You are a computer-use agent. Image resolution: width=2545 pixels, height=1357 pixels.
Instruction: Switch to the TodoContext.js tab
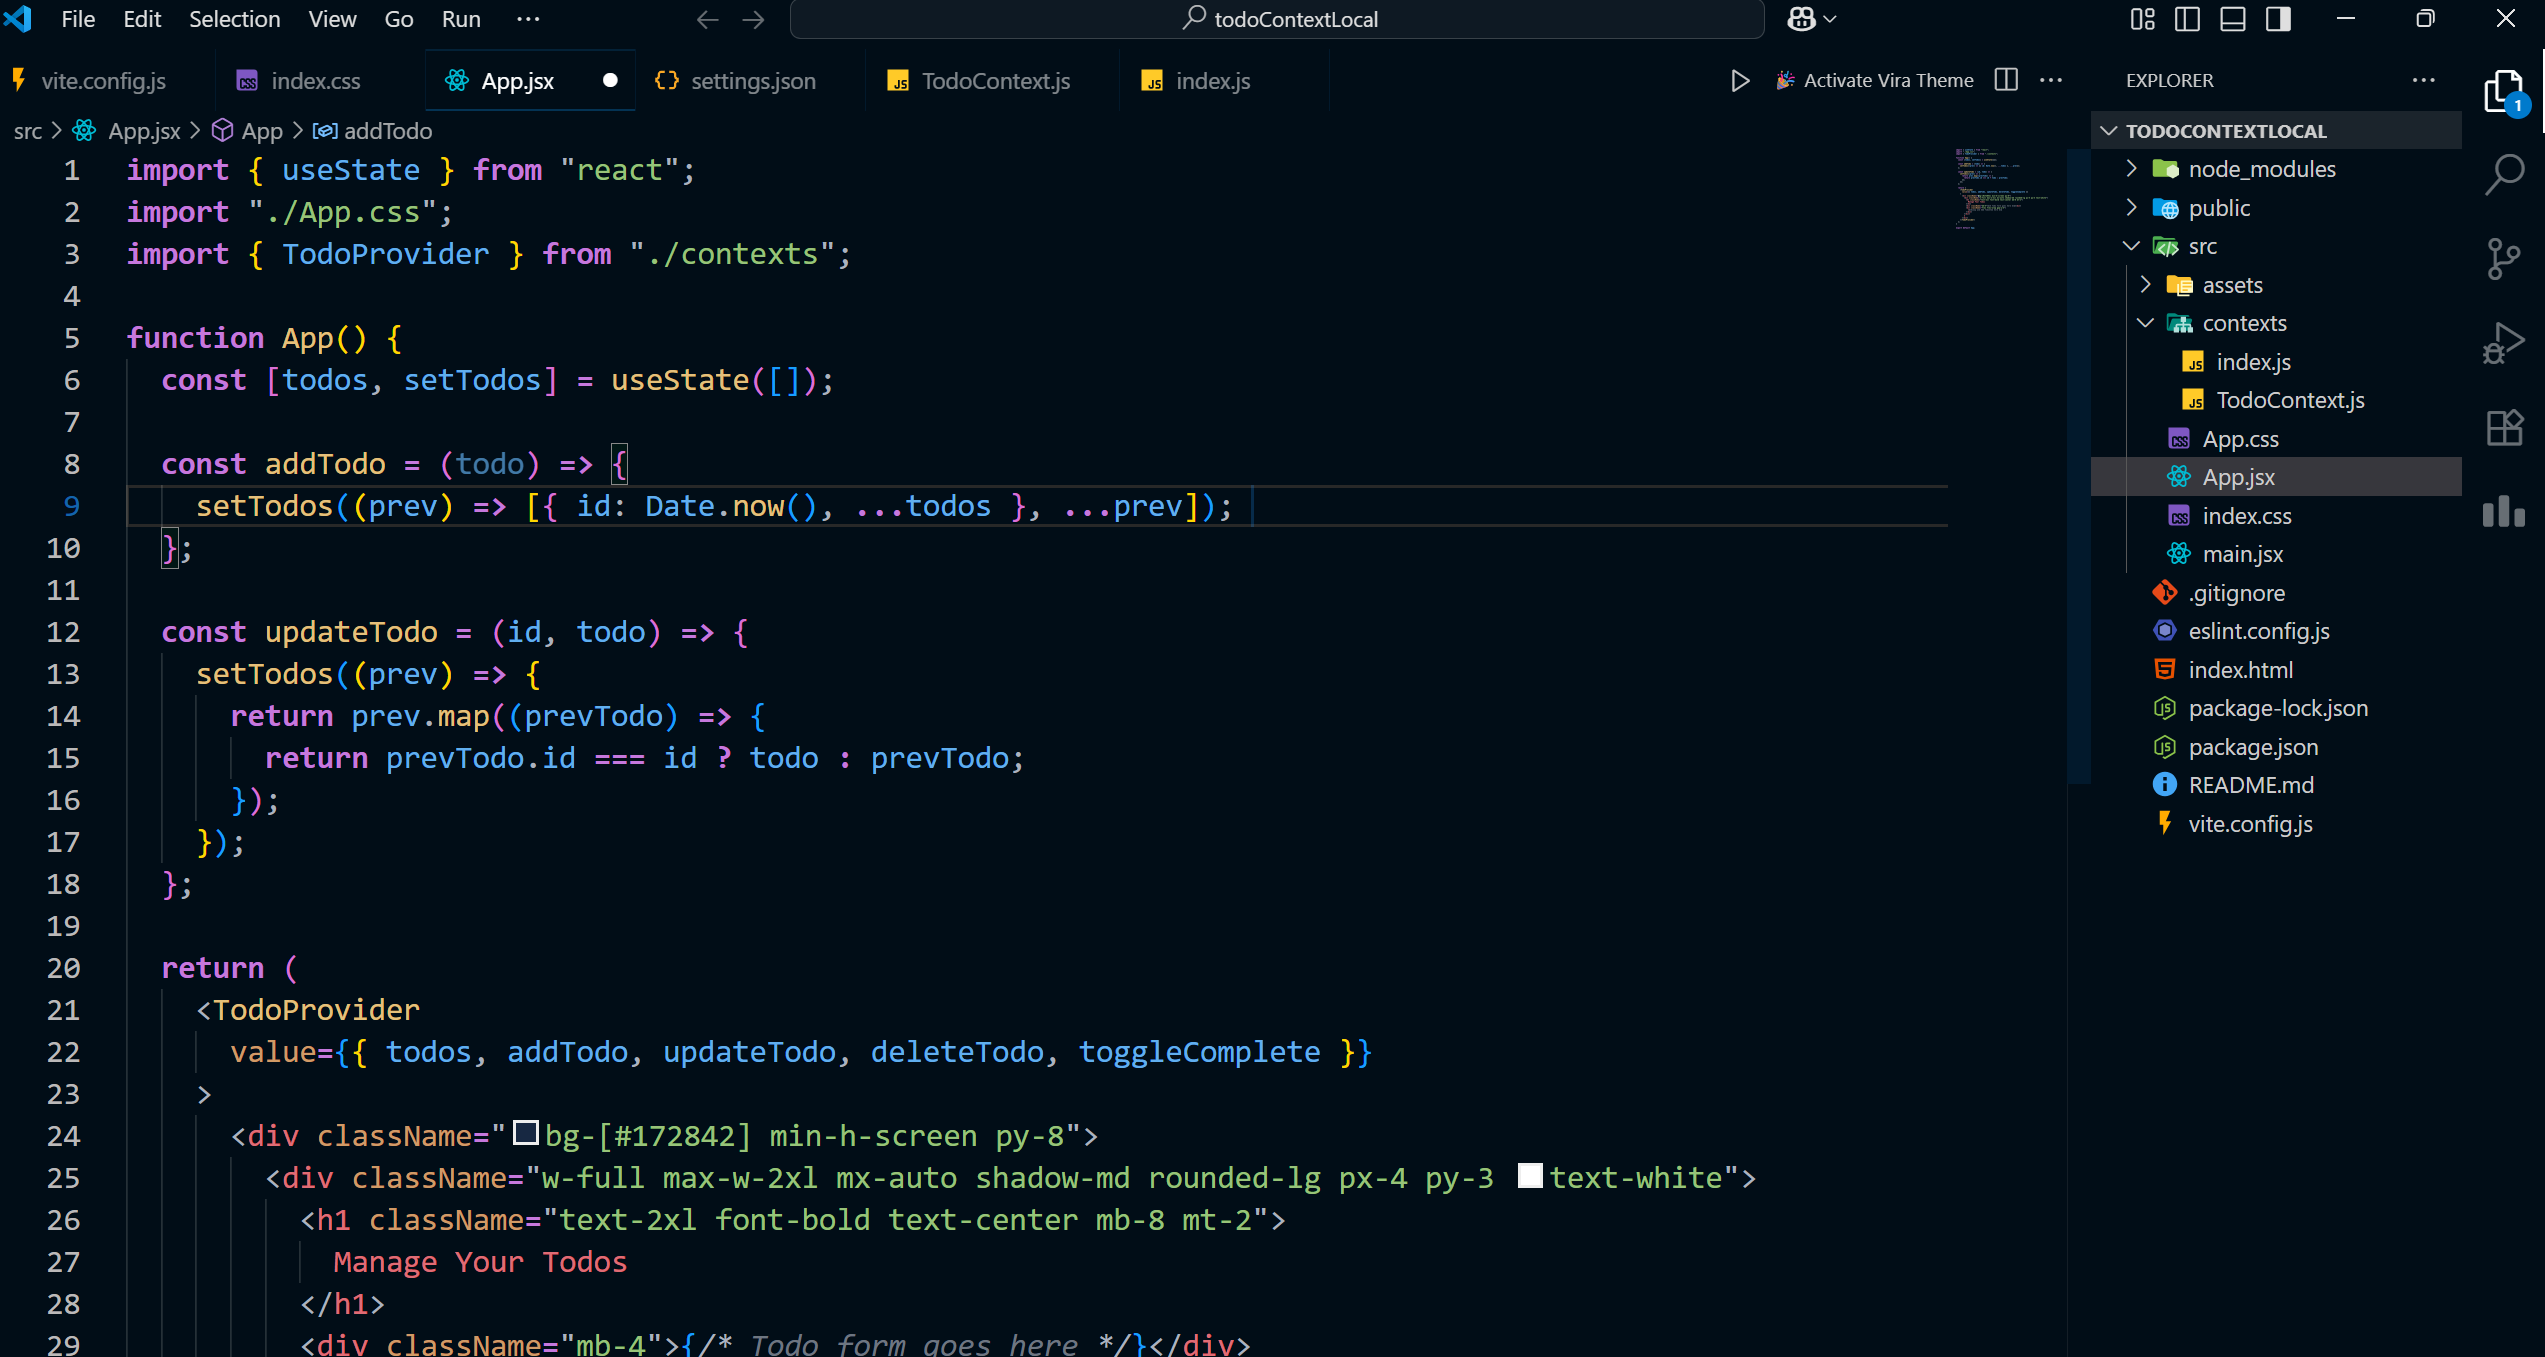pyautogui.click(x=995, y=81)
